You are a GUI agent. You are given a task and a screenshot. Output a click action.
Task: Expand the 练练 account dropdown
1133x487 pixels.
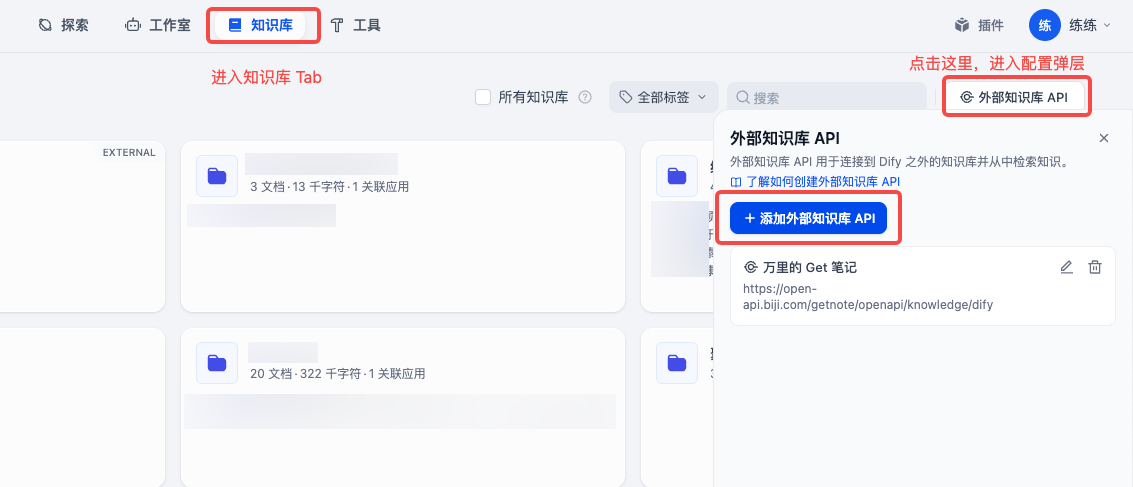point(1090,25)
